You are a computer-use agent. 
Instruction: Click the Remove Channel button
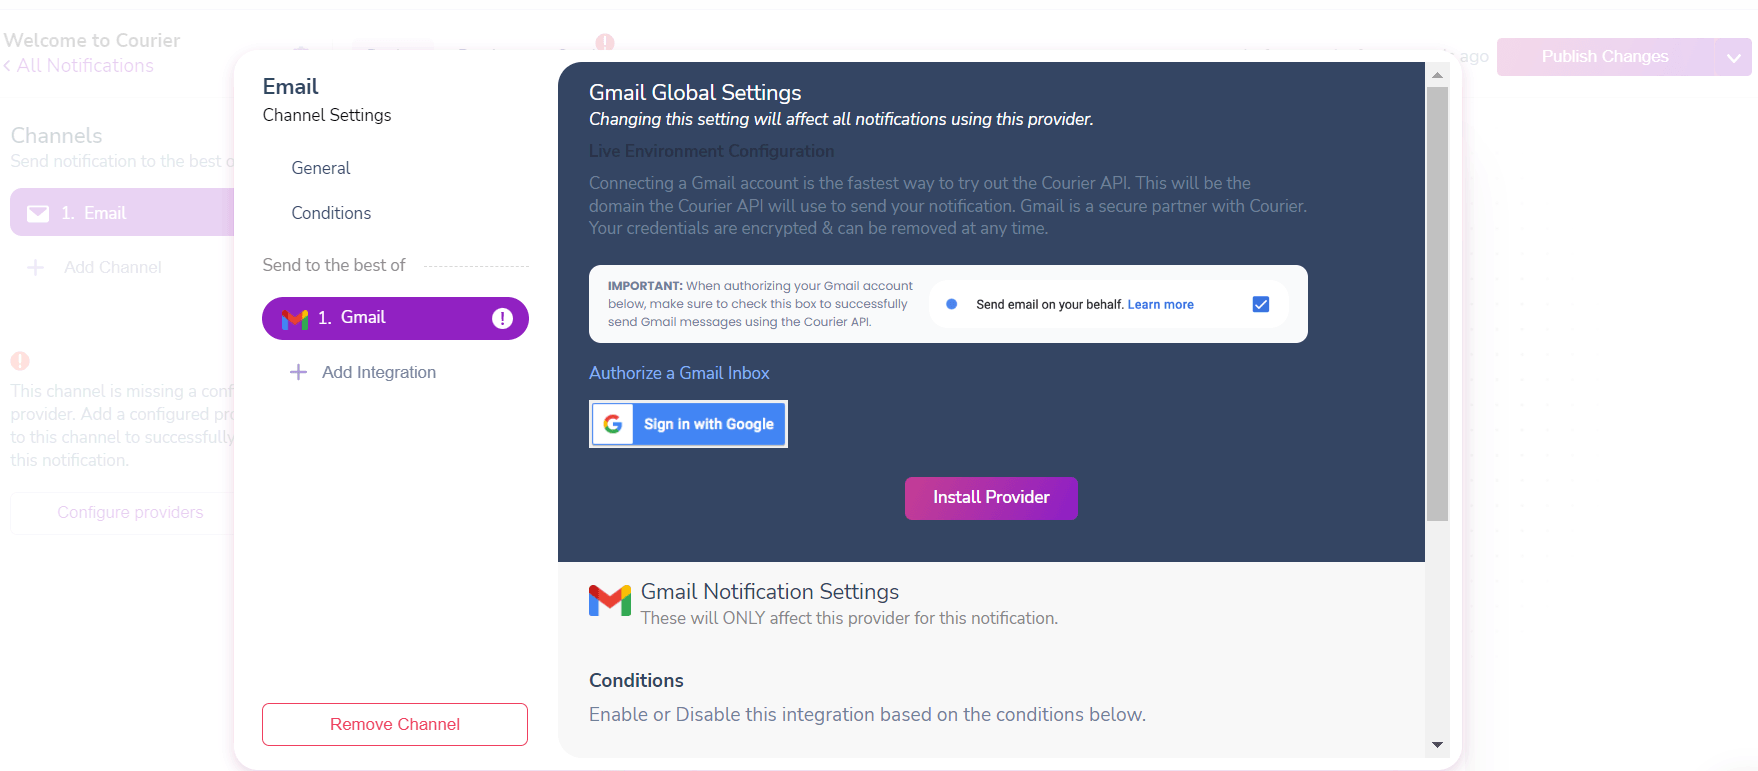(x=394, y=724)
